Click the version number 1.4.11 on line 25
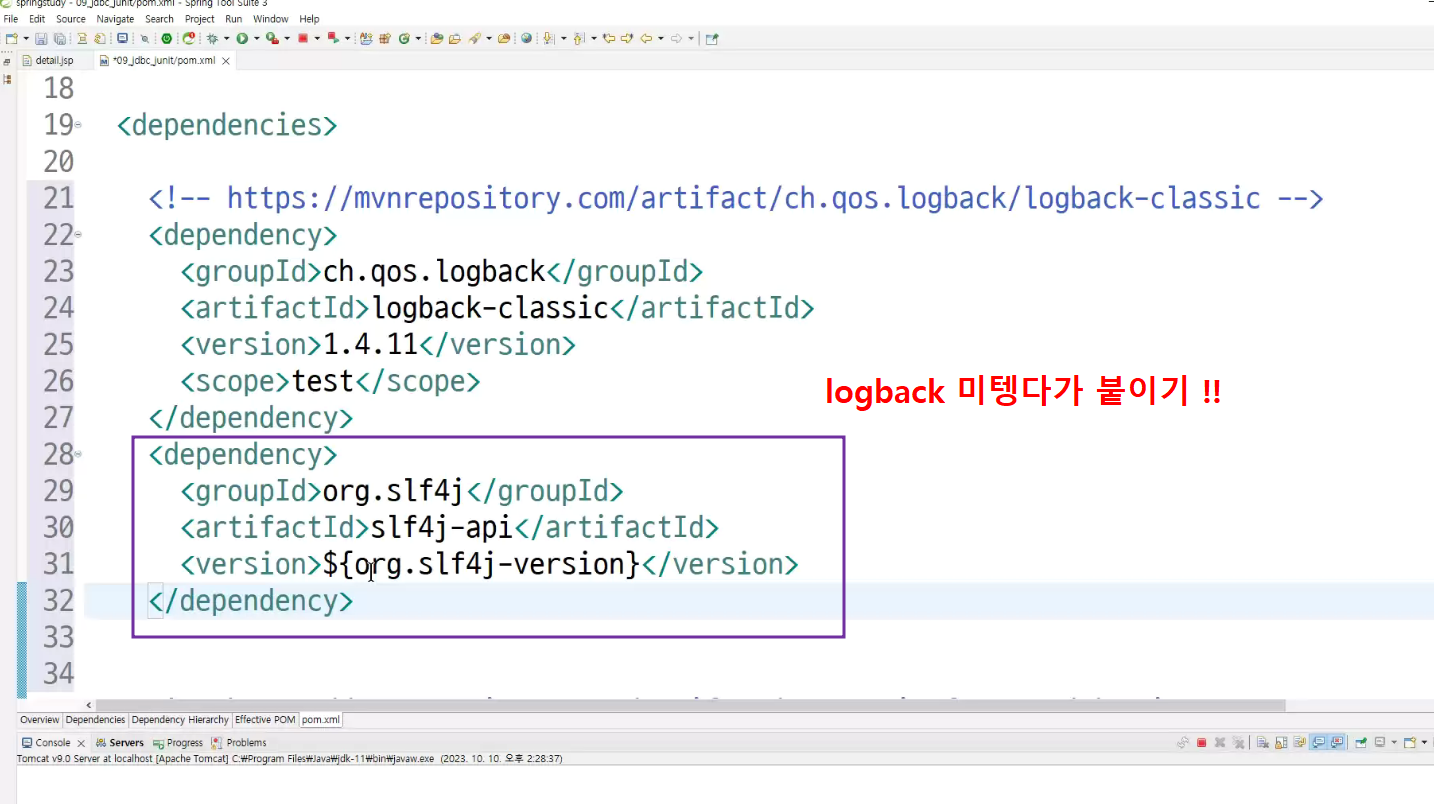 (370, 344)
